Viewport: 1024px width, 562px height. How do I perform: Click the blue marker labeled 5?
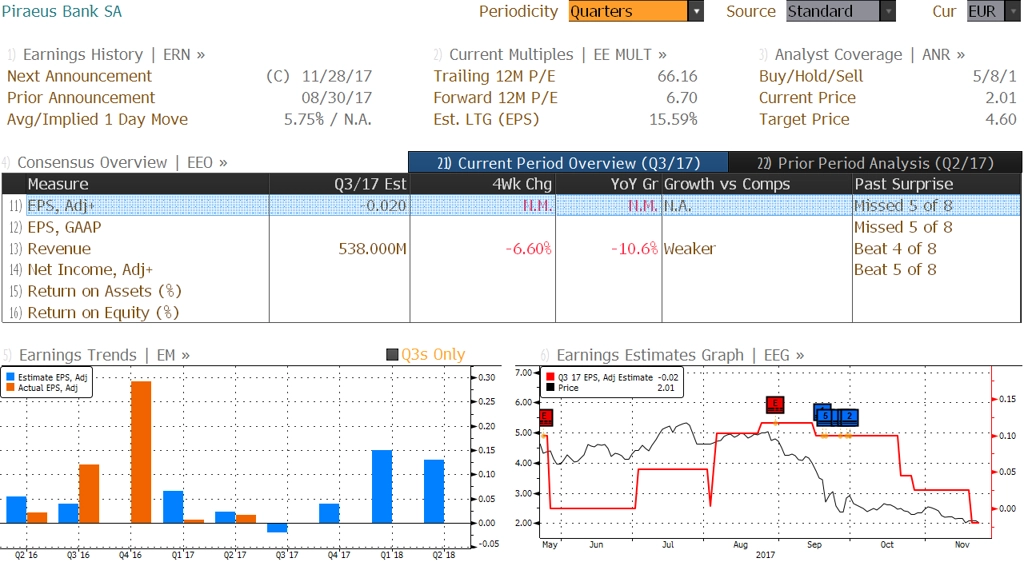[x=825, y=415]
